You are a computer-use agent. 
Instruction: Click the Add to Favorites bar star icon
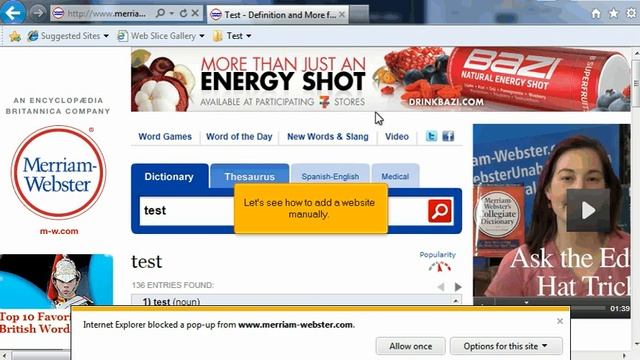point(15,36)
